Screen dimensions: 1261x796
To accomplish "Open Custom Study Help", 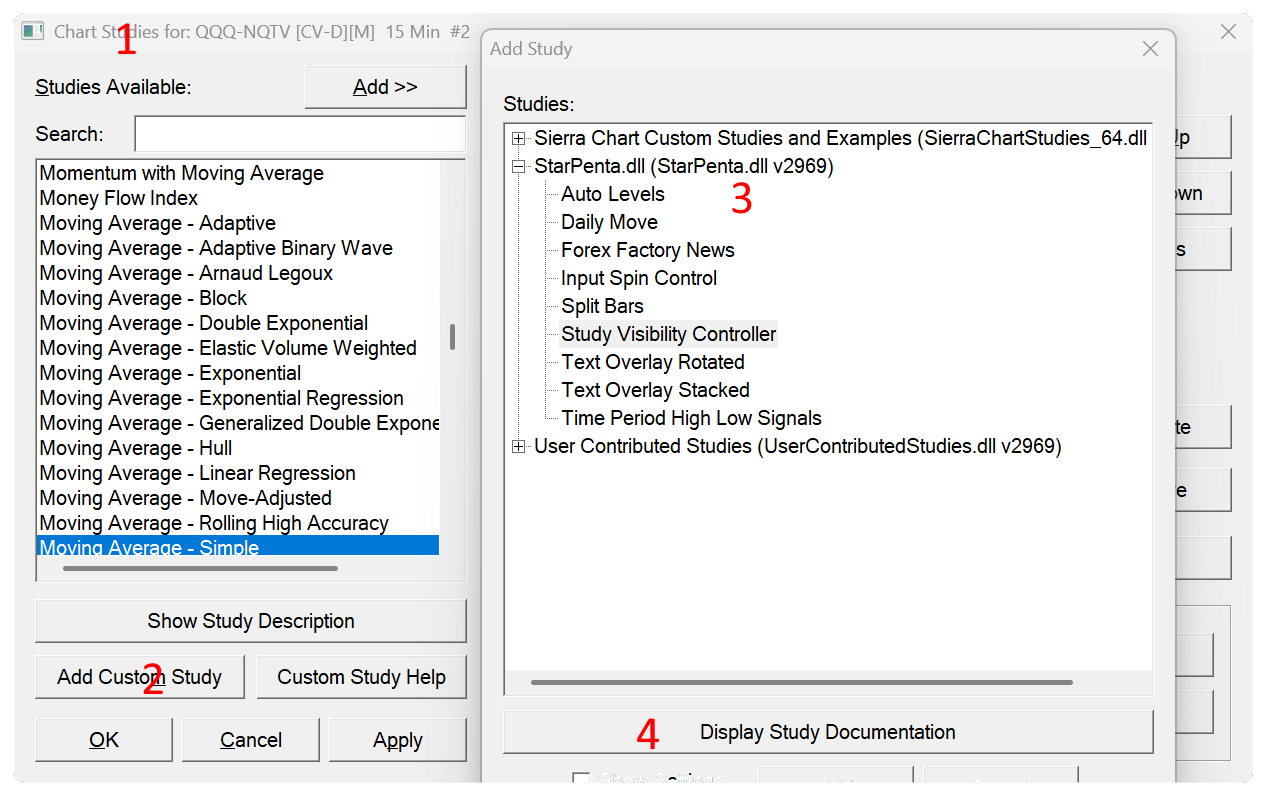I will (x=361, y=677).
